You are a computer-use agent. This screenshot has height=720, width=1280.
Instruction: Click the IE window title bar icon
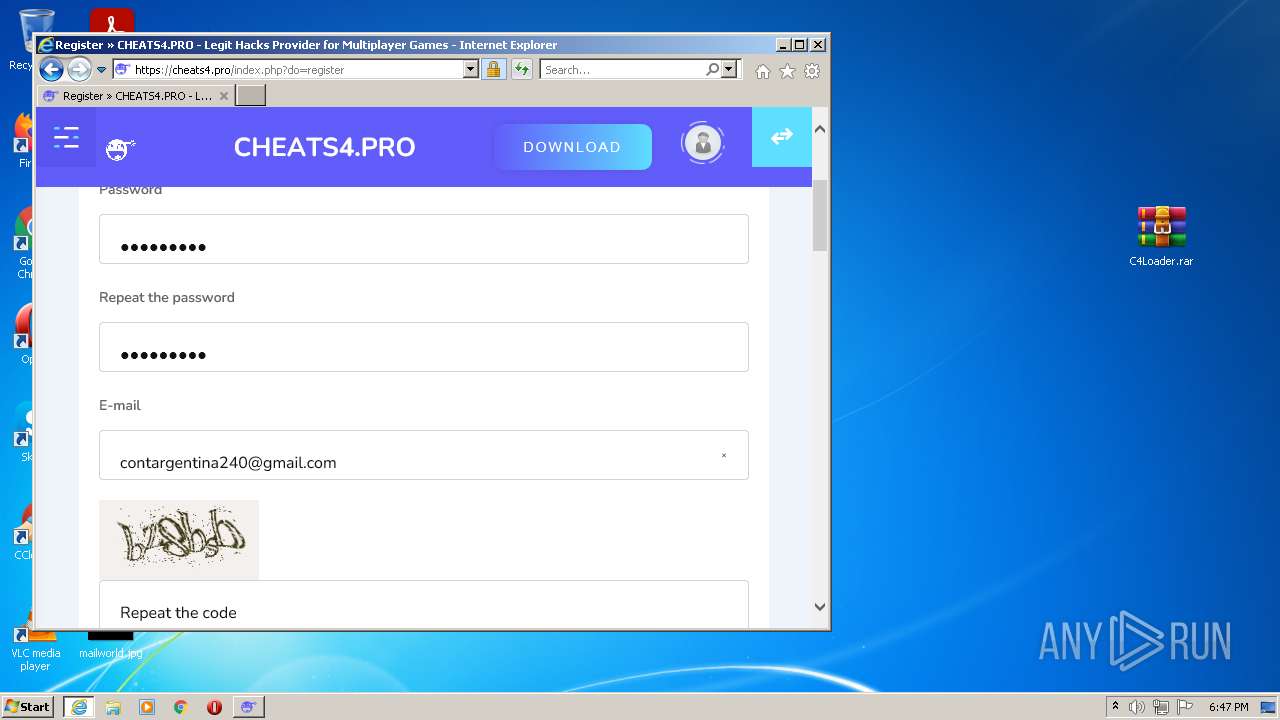pos(46,45)
